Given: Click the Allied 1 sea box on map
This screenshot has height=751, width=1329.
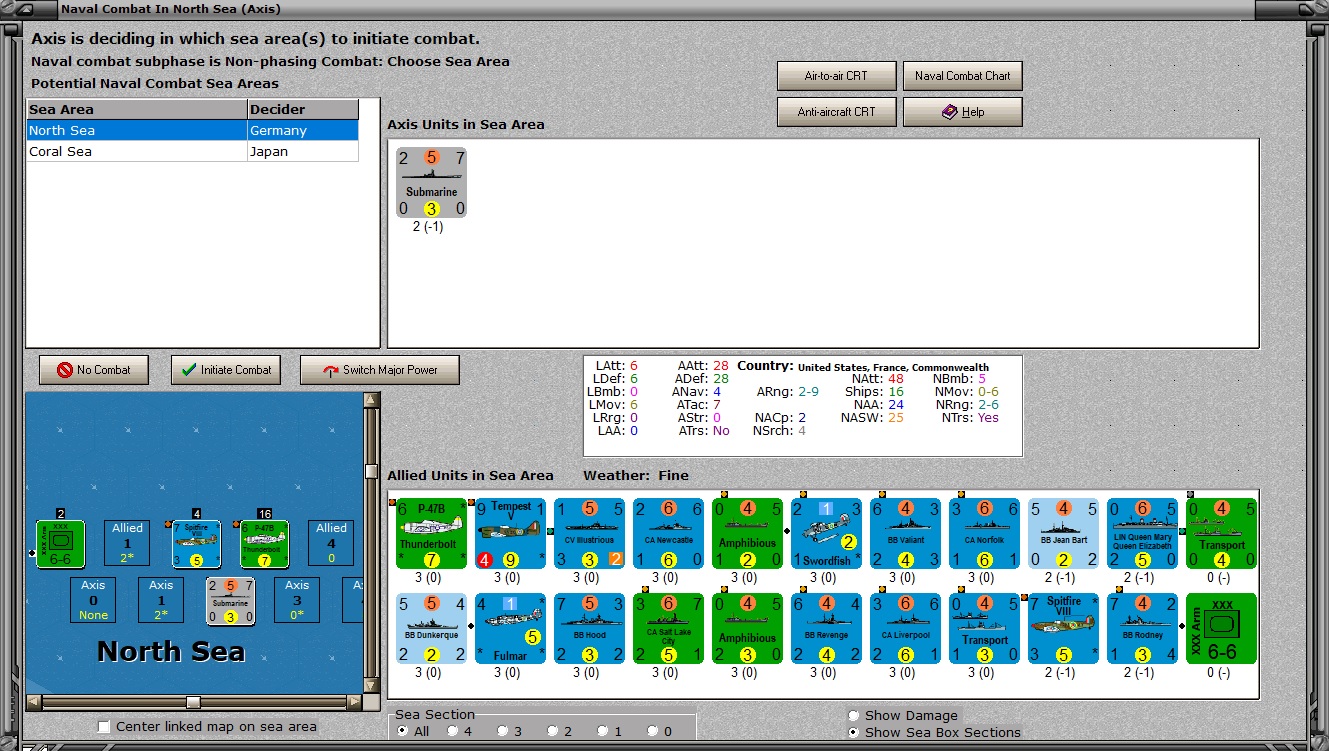Looking at the screenshot, I should pyautogui.click(x=127, y=543).
